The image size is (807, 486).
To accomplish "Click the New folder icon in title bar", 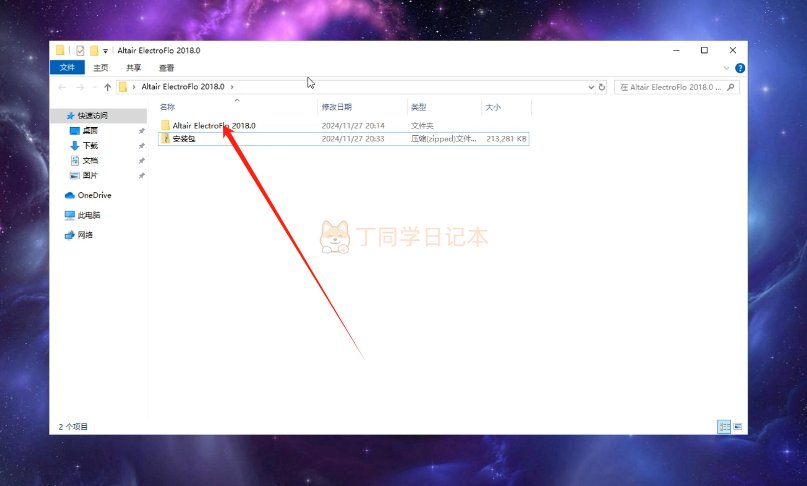I will point(94,50).
